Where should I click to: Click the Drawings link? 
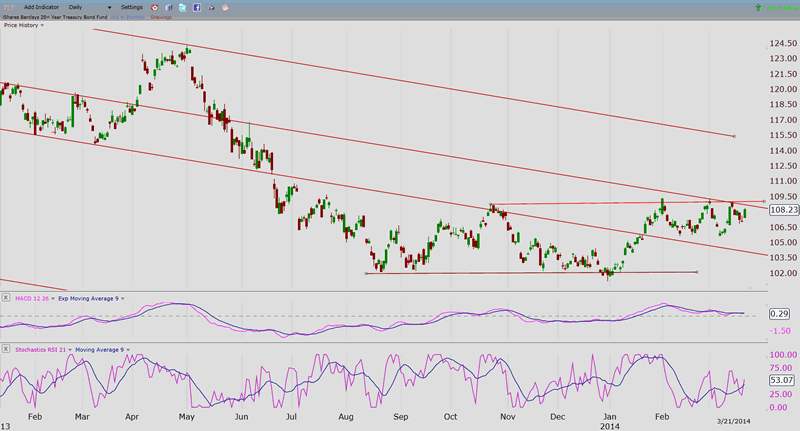(160, 17)
